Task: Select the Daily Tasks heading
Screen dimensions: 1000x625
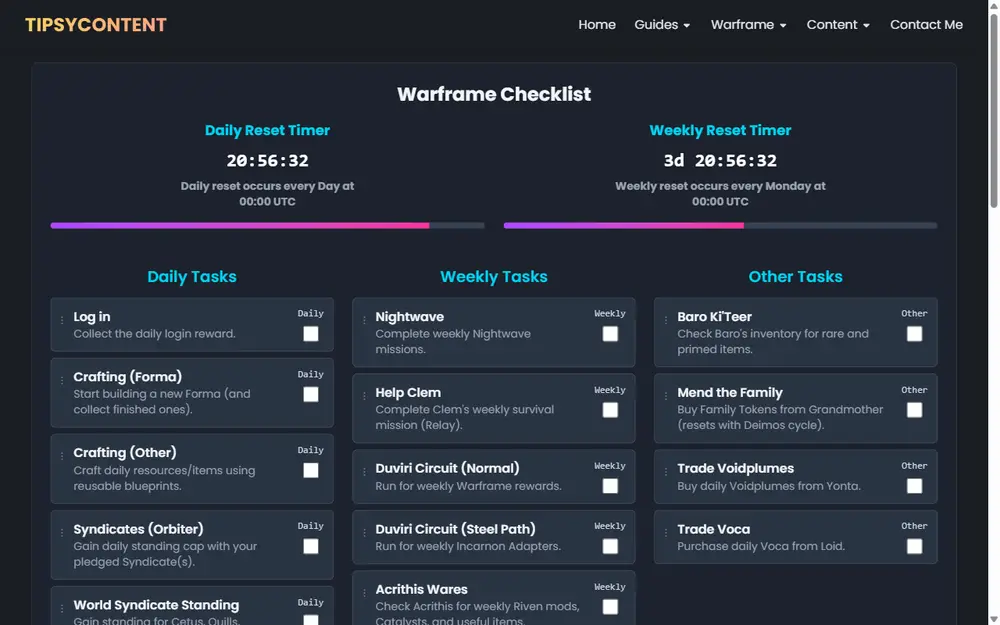Action: pyautogui.click(x=192, y=277)
